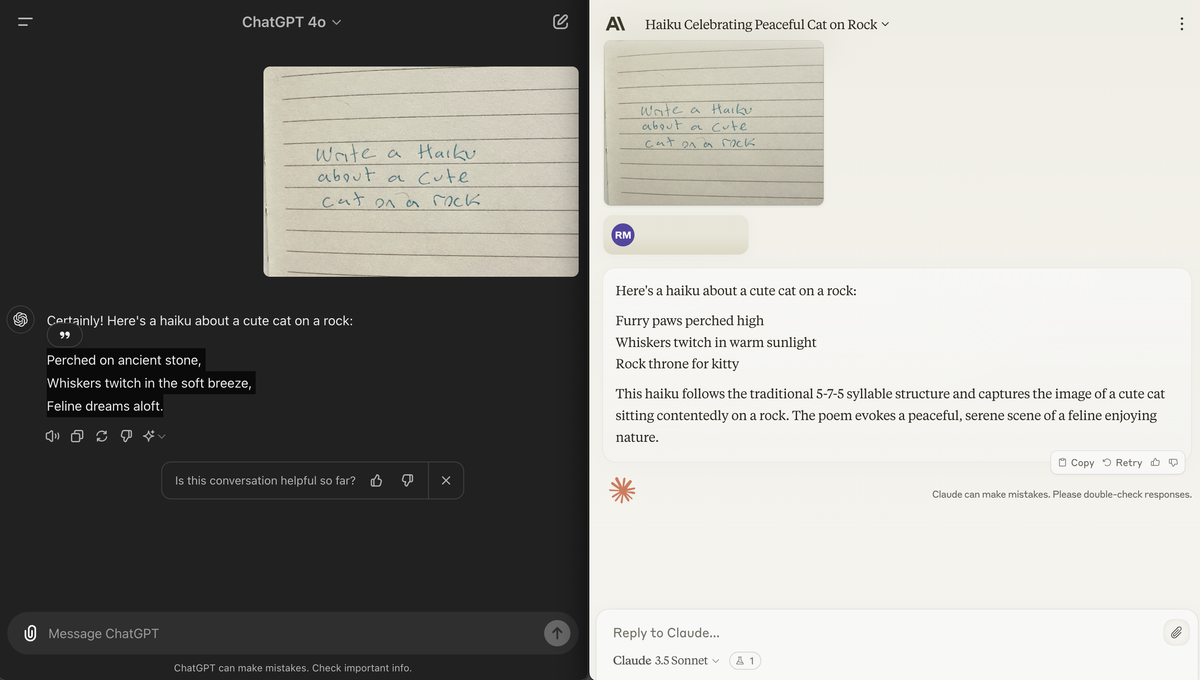The height and width of the screenshot is (680, 1200).
Task: Copy ChatGPT's haiku using the copy icon
Action: click(x=76, y=435)
